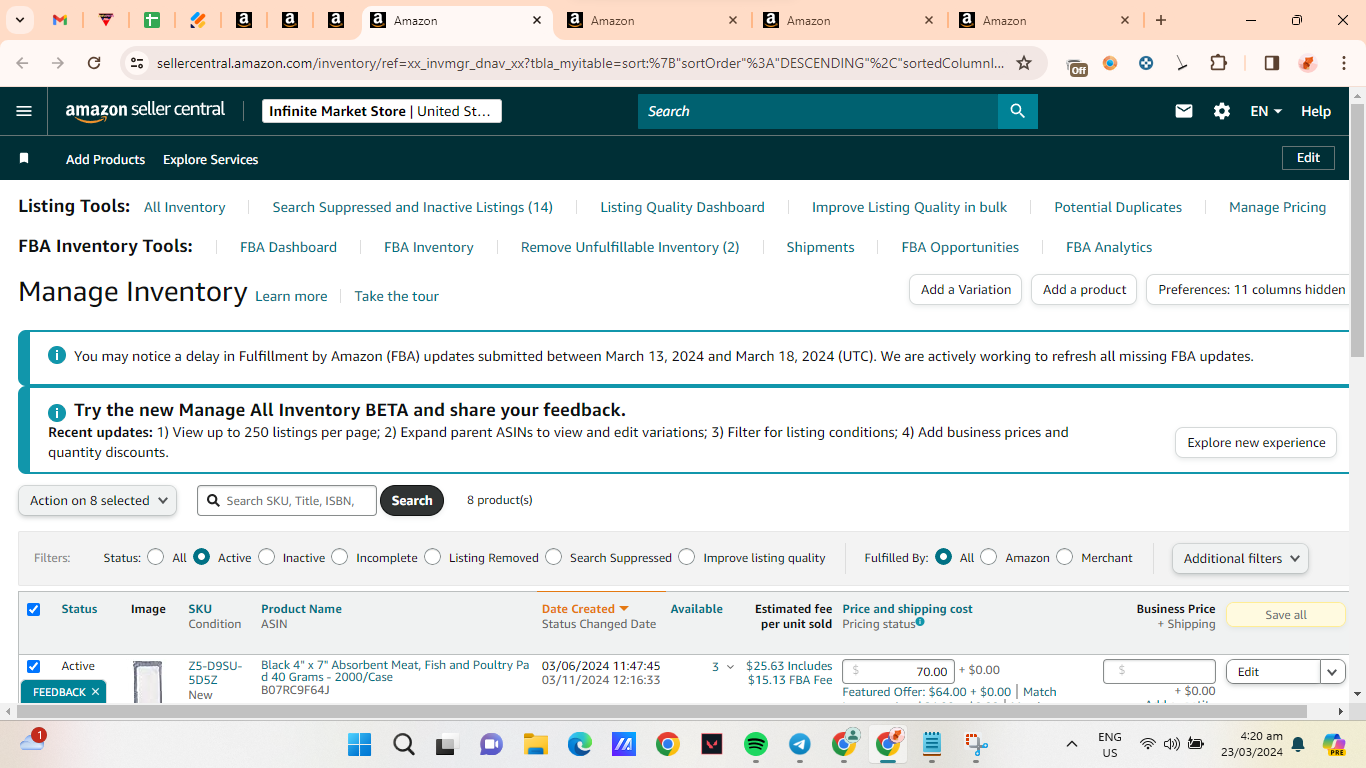Go back using the browser back arrow
Image resolution: width=1366 pixels, height=768 pixels.
coord(22,63)
